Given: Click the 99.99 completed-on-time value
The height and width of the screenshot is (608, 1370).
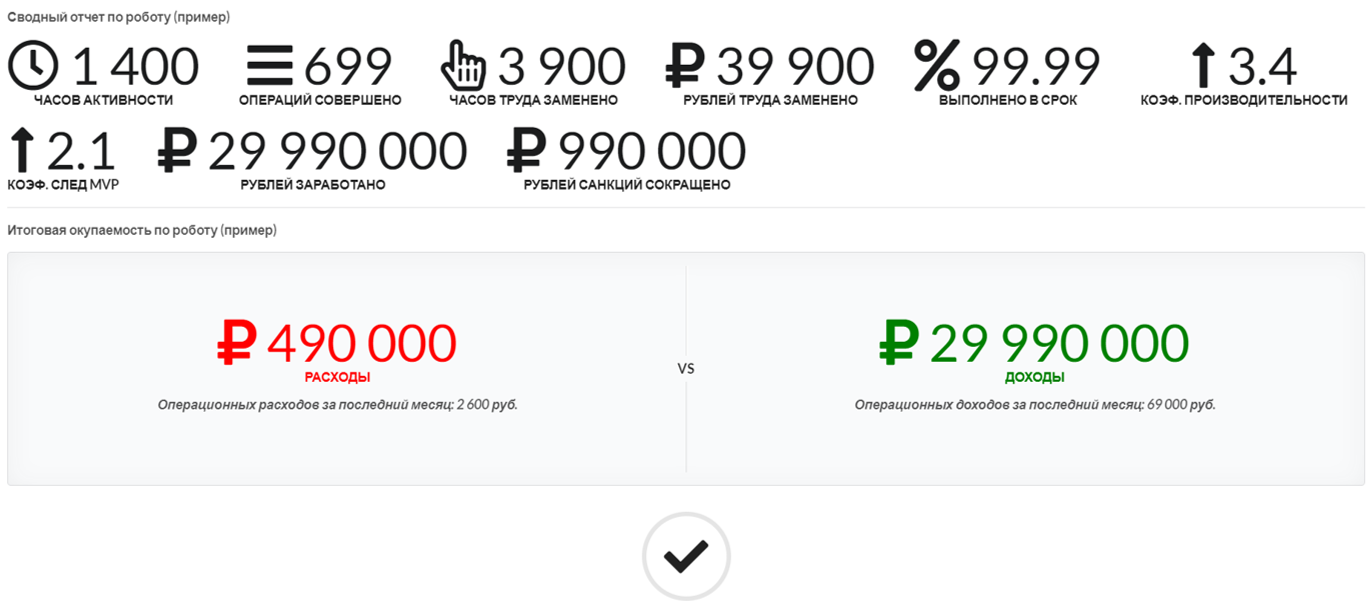Looking at the screenshot, I should coord(1036,67).
